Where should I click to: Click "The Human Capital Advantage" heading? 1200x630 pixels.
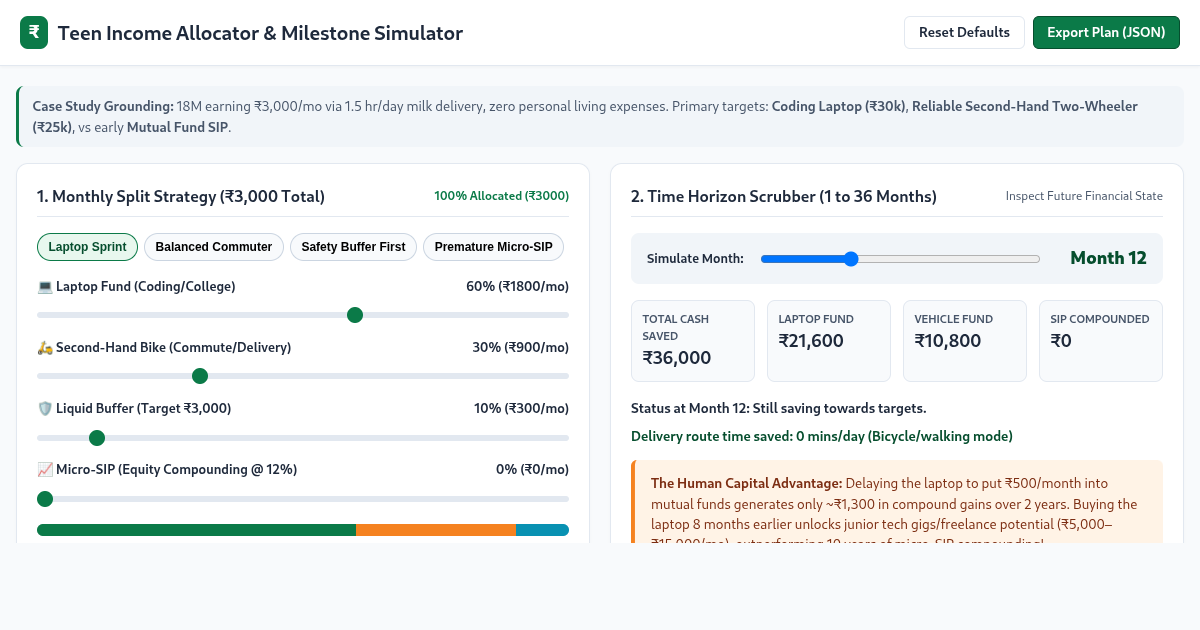[747, 483]
